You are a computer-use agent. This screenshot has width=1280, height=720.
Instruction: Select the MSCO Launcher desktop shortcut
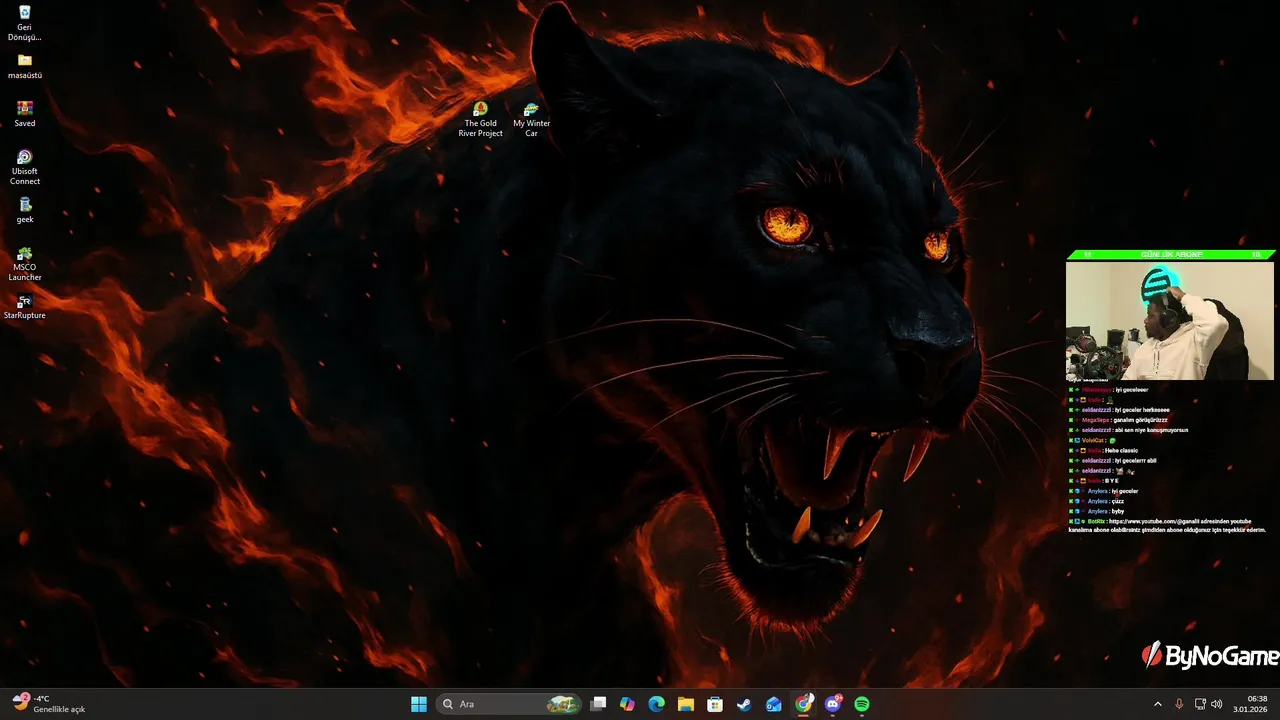tap(25, 264)
